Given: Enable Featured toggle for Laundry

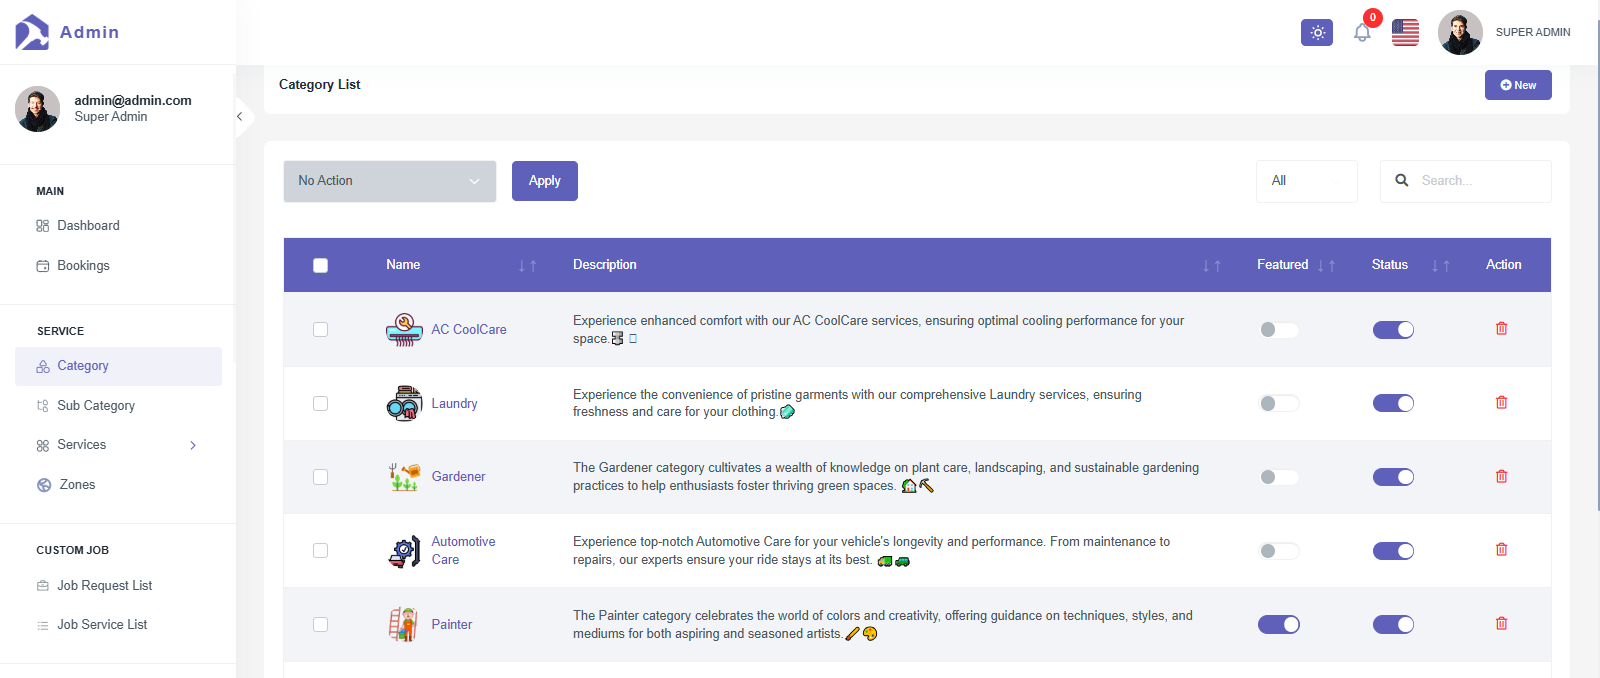Looking at the screenshot, I should [1278, 404].
